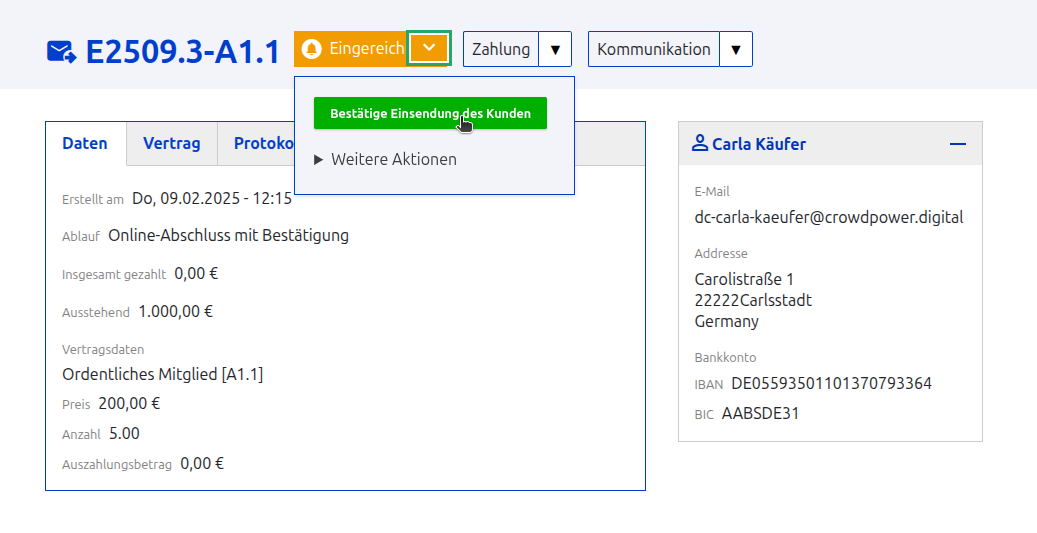Open the Kommunikation dropdown arrow
Screen dimensions: 1037x533
point(736,49)
